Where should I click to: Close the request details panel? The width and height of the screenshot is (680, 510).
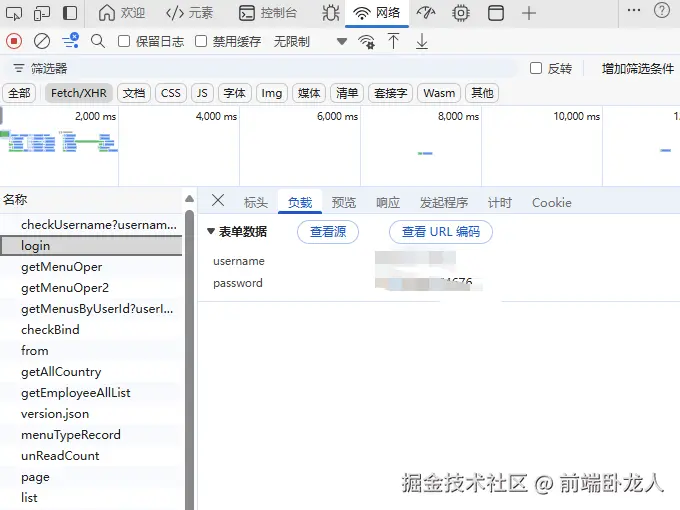[x=218, y=200]
